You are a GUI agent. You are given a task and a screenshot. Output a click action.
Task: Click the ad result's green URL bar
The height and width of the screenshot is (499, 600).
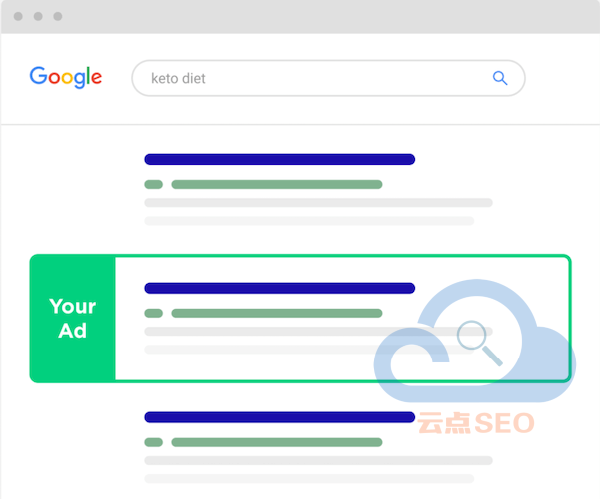tap(277, 313)
